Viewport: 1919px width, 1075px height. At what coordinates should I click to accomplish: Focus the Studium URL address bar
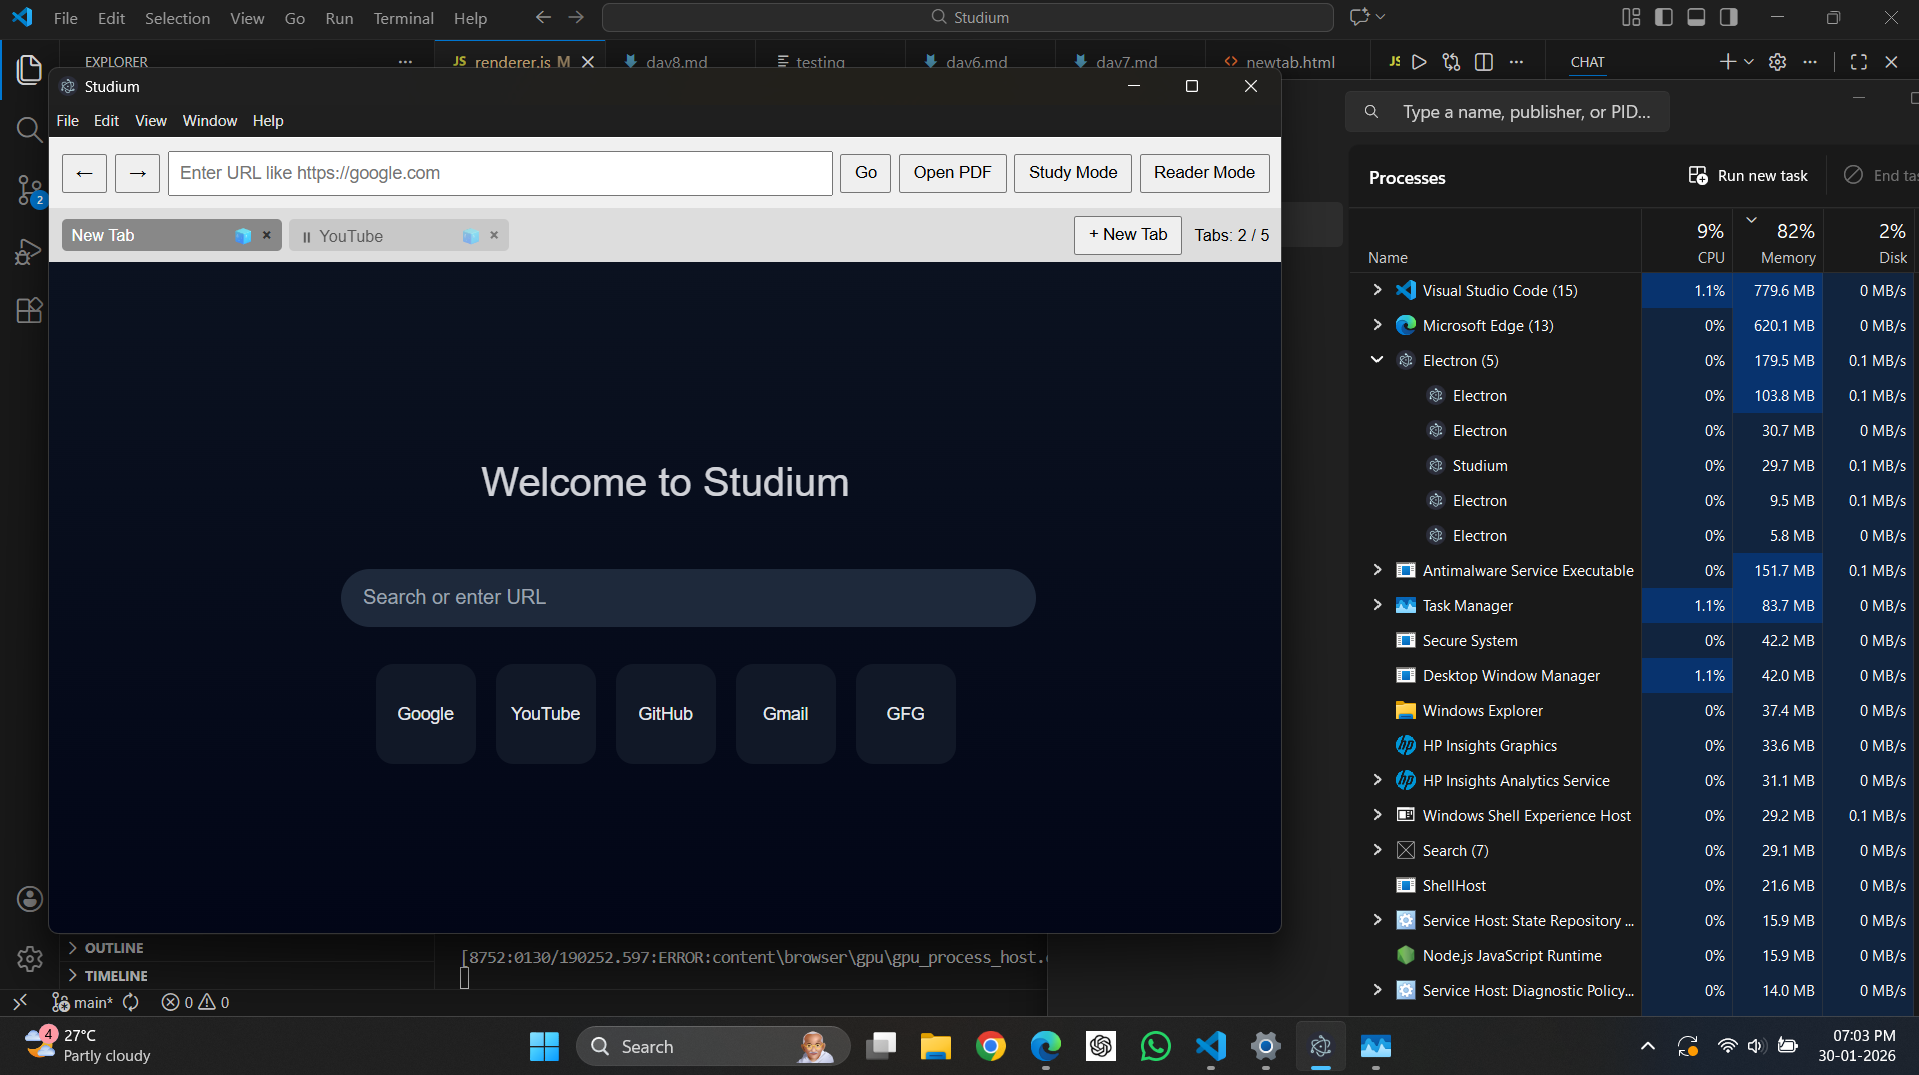[500, 173]
